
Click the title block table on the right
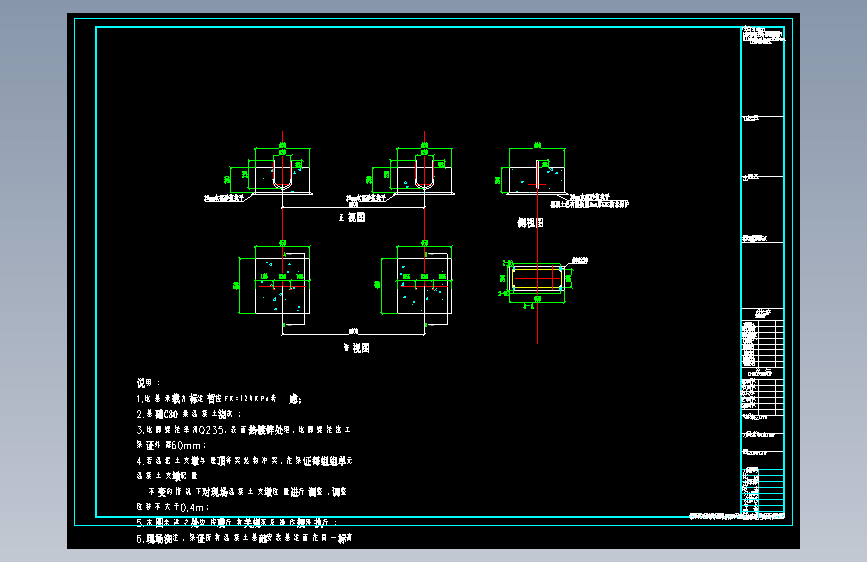pos(762,272)
